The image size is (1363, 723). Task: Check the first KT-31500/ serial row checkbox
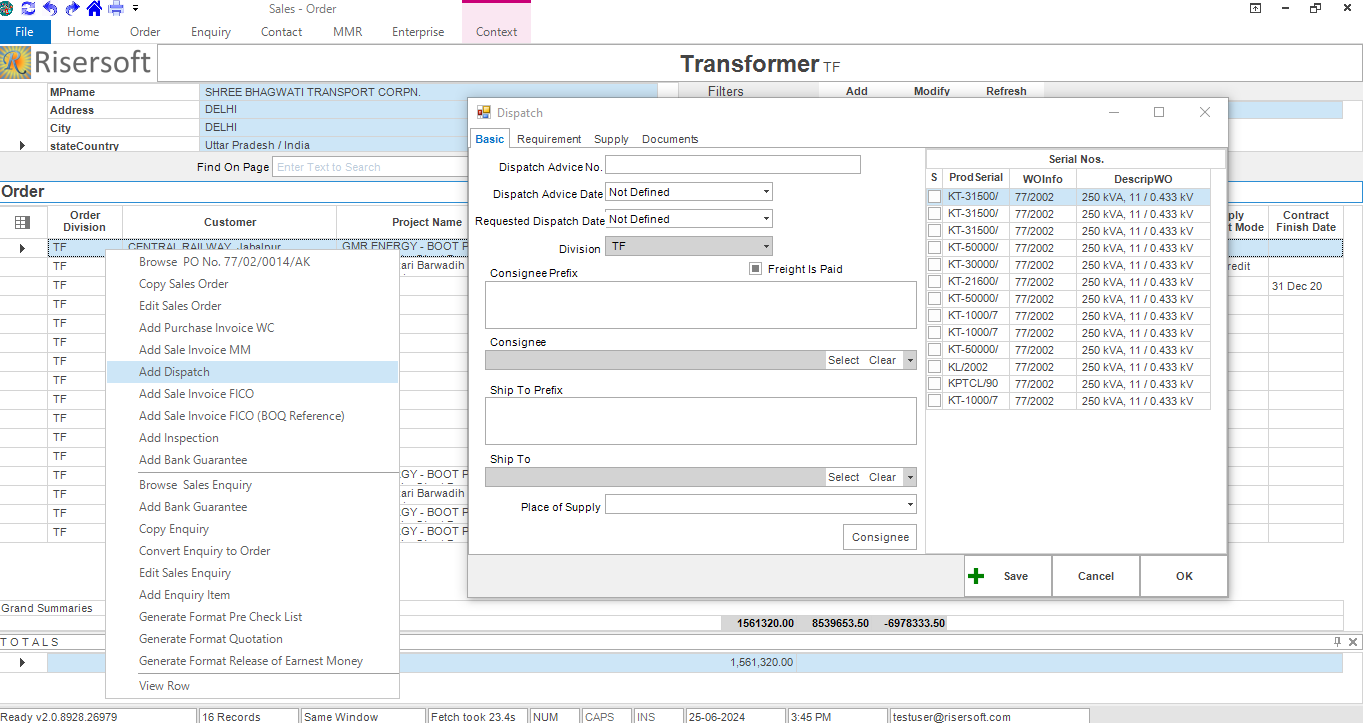935,197
